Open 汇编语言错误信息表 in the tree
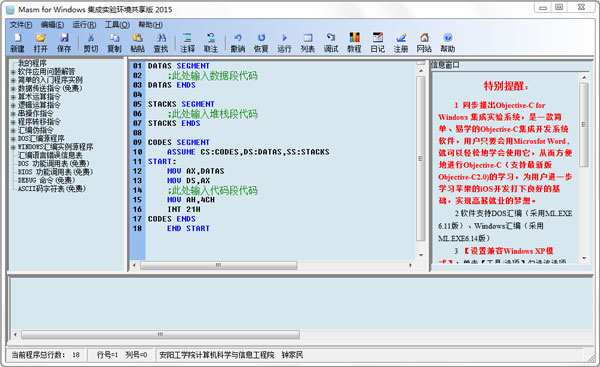This screenshot has width=600, height=367. click(50, 155)
